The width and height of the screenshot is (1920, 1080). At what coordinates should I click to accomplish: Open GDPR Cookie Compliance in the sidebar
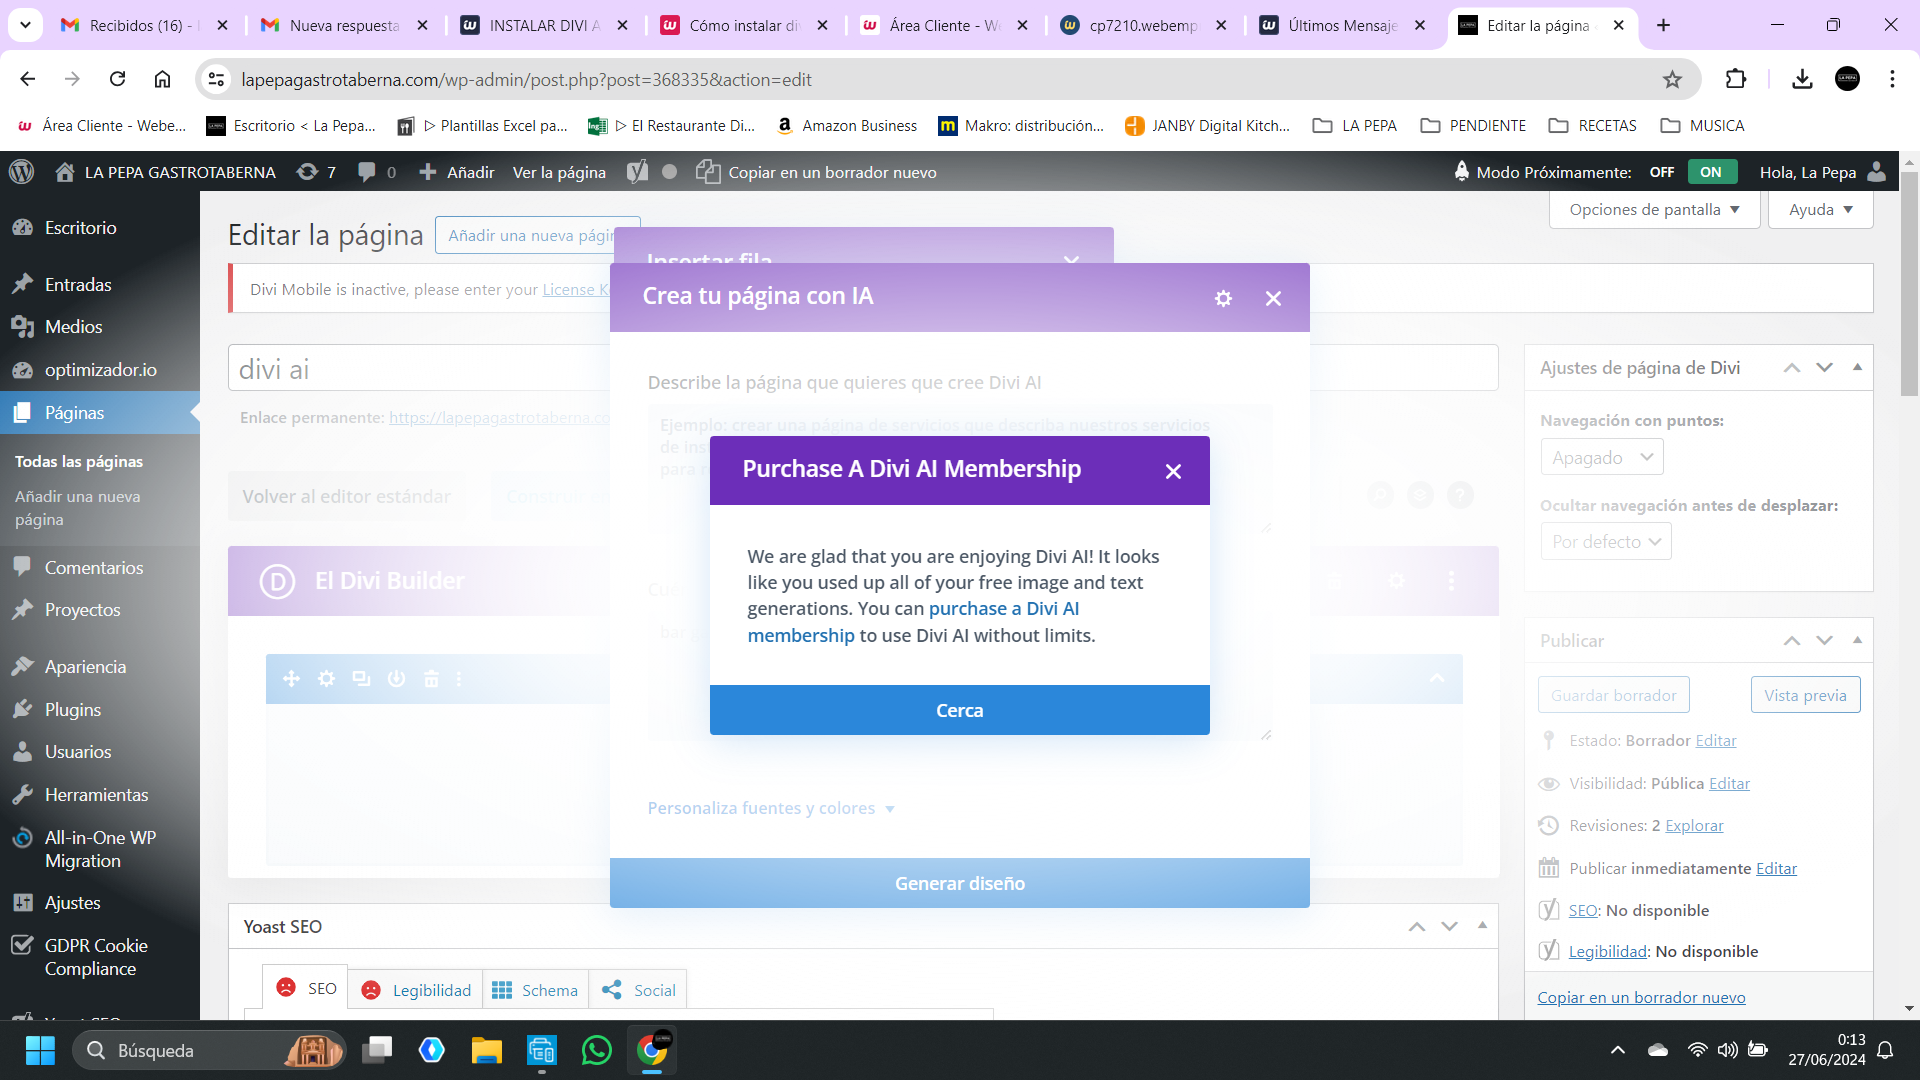[96, 957]
